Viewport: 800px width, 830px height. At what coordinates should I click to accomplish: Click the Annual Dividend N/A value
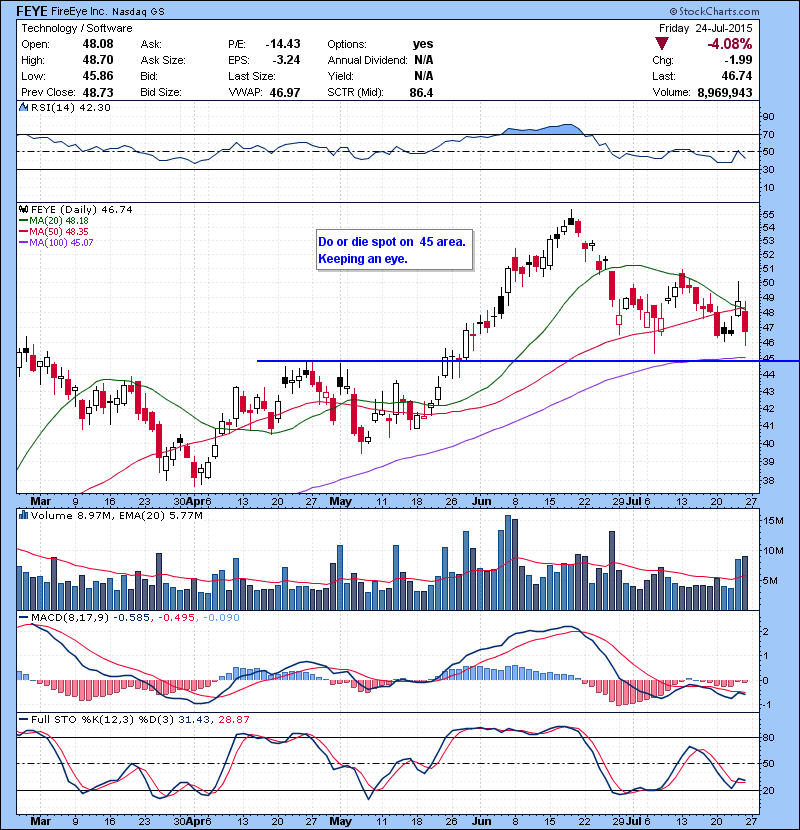[x=424, y=60]
